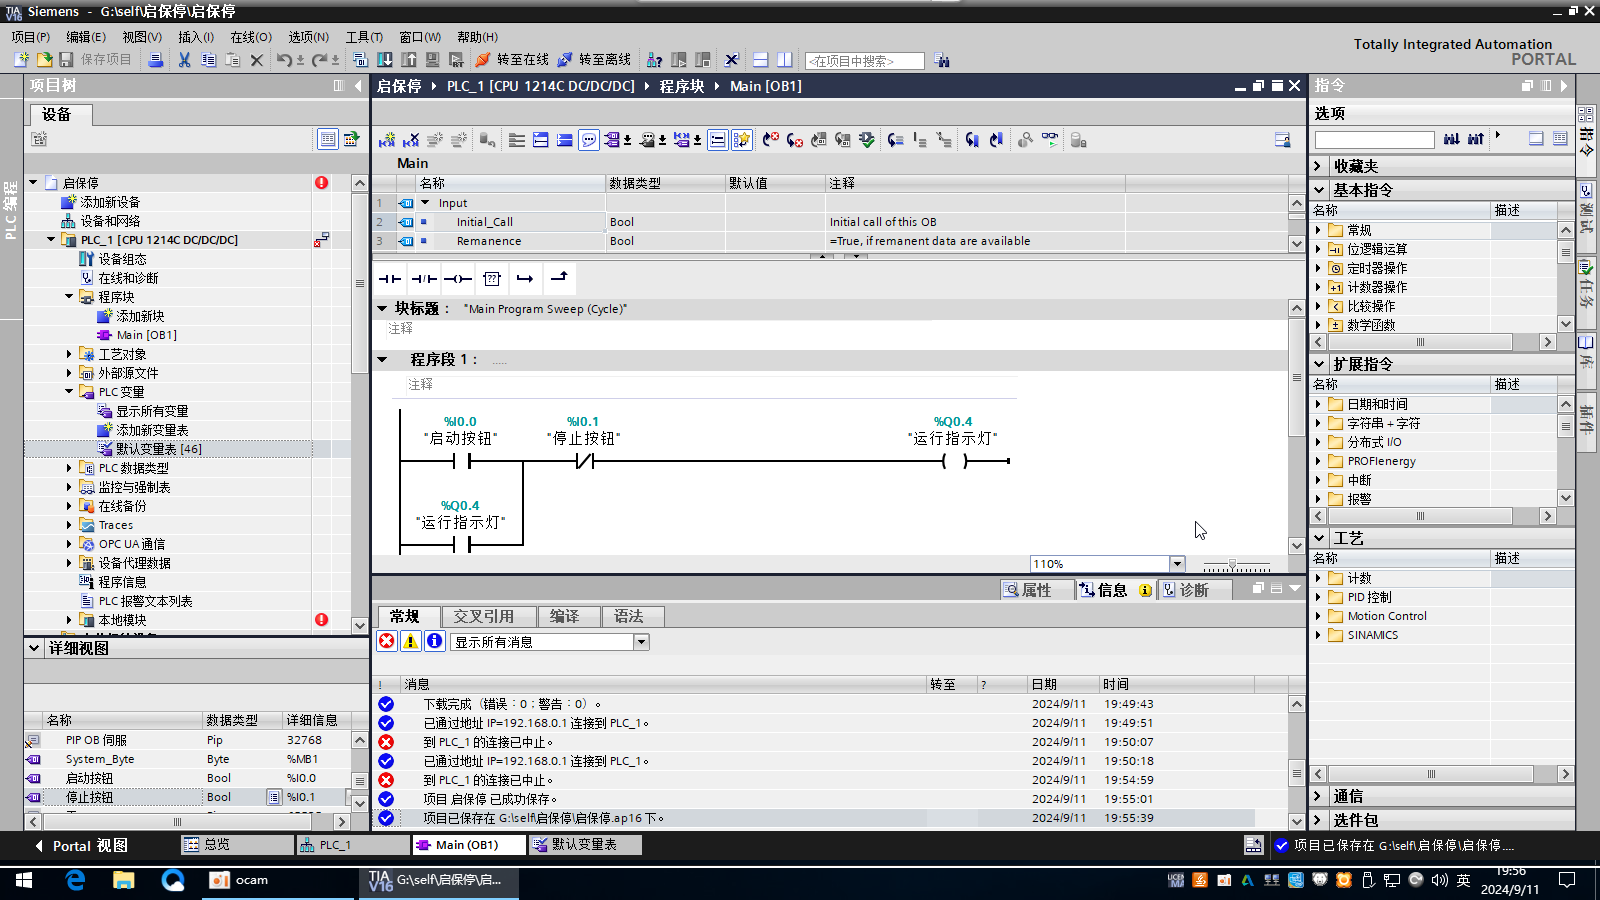Insert a normally closed contact
Image resolution: width=1600 pixels, height=900 pixels.
pos(424,279)
